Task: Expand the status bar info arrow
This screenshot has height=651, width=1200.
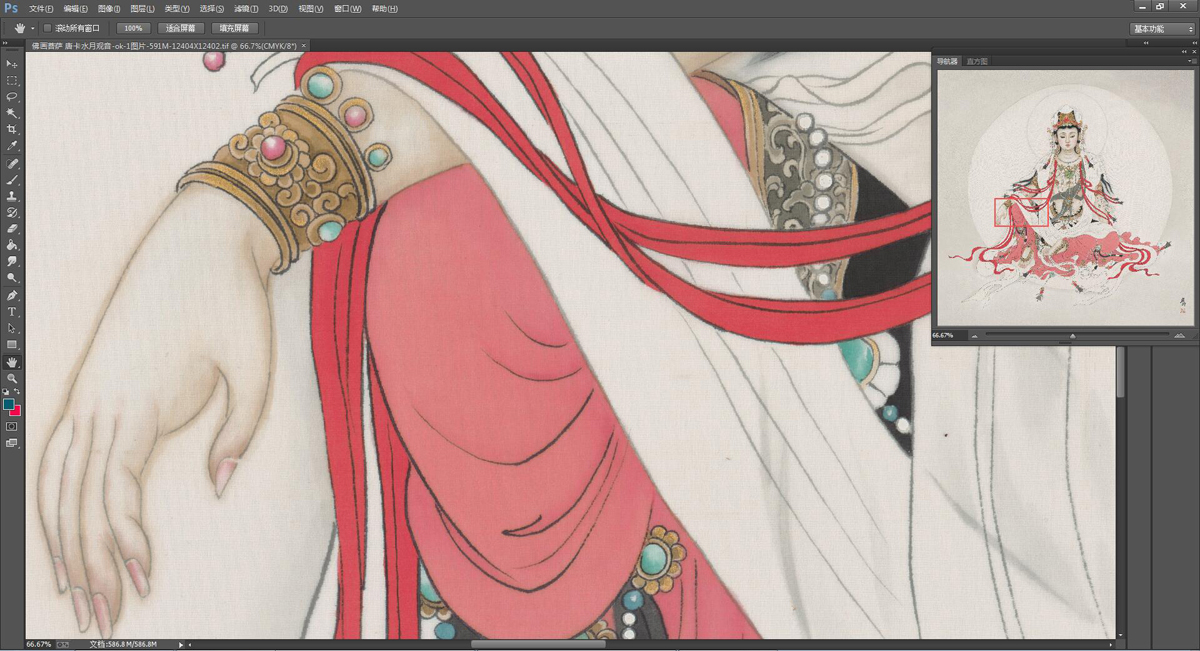Action: [181, 645]
